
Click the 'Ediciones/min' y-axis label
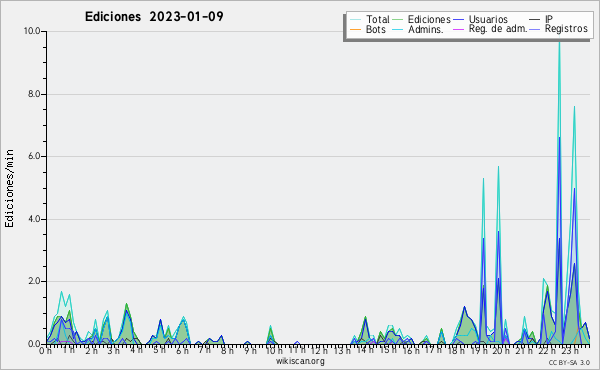point(9,188)
